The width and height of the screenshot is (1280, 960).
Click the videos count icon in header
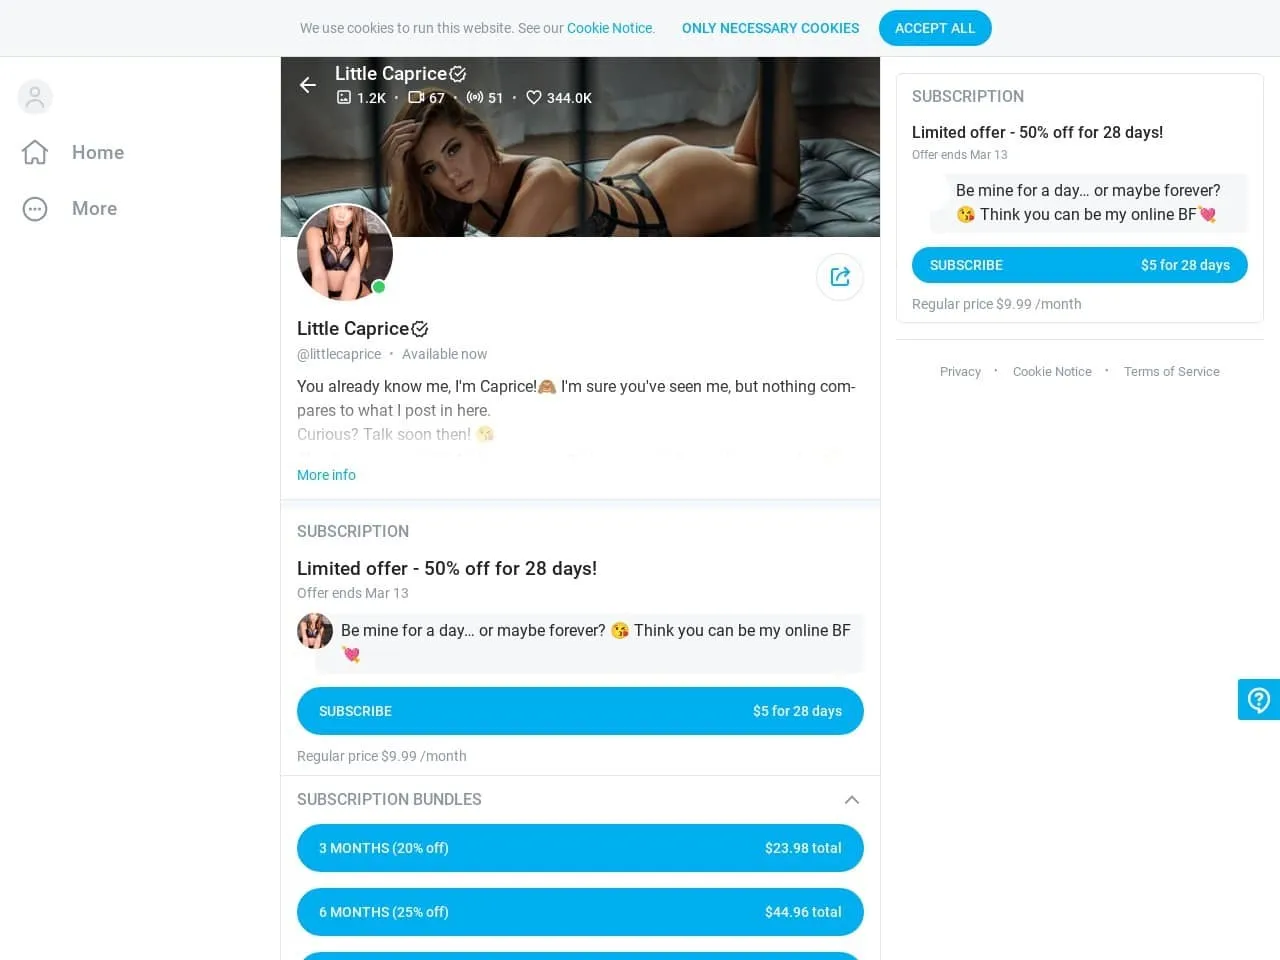(416, 97)
